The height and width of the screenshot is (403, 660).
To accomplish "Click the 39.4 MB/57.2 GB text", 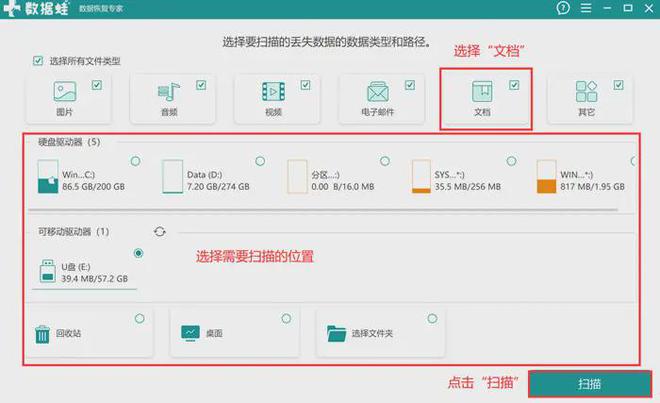I will click(94, 279).
